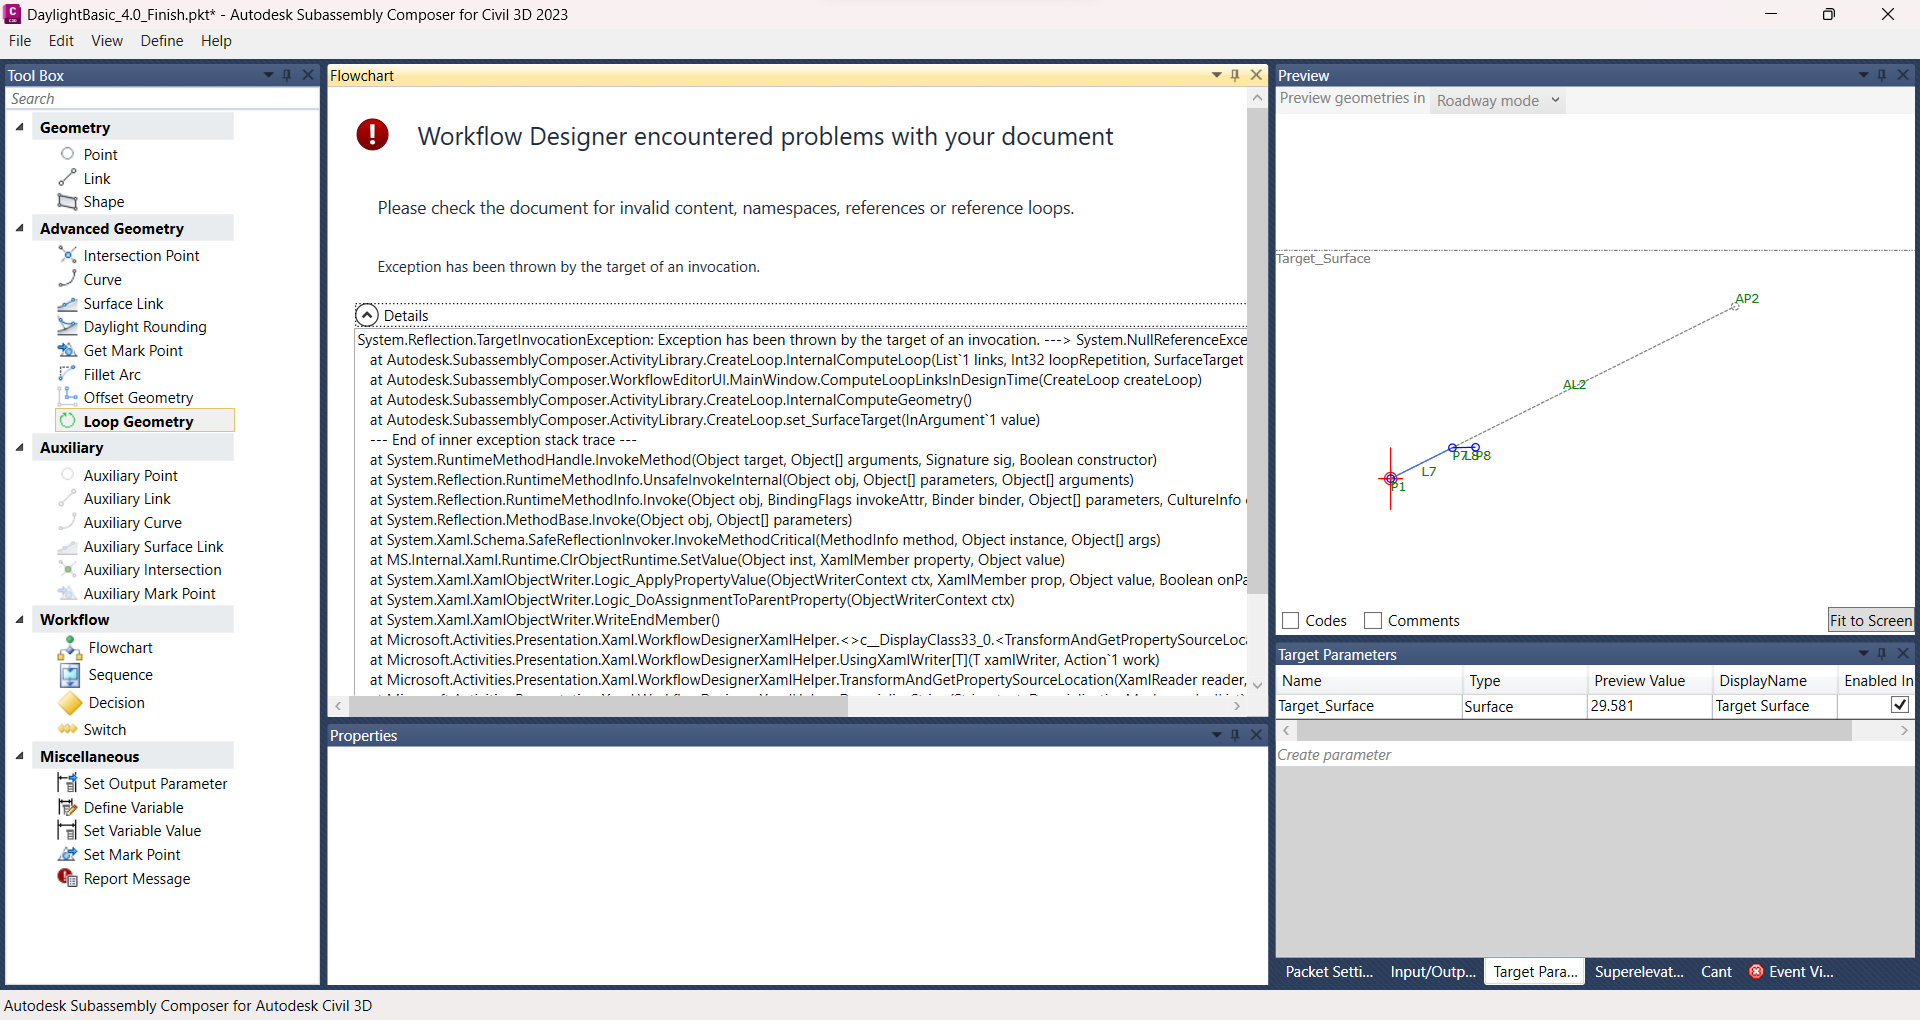
Task: Switch to the Event Viewer tab
Action: click(x=1791, y=972)
